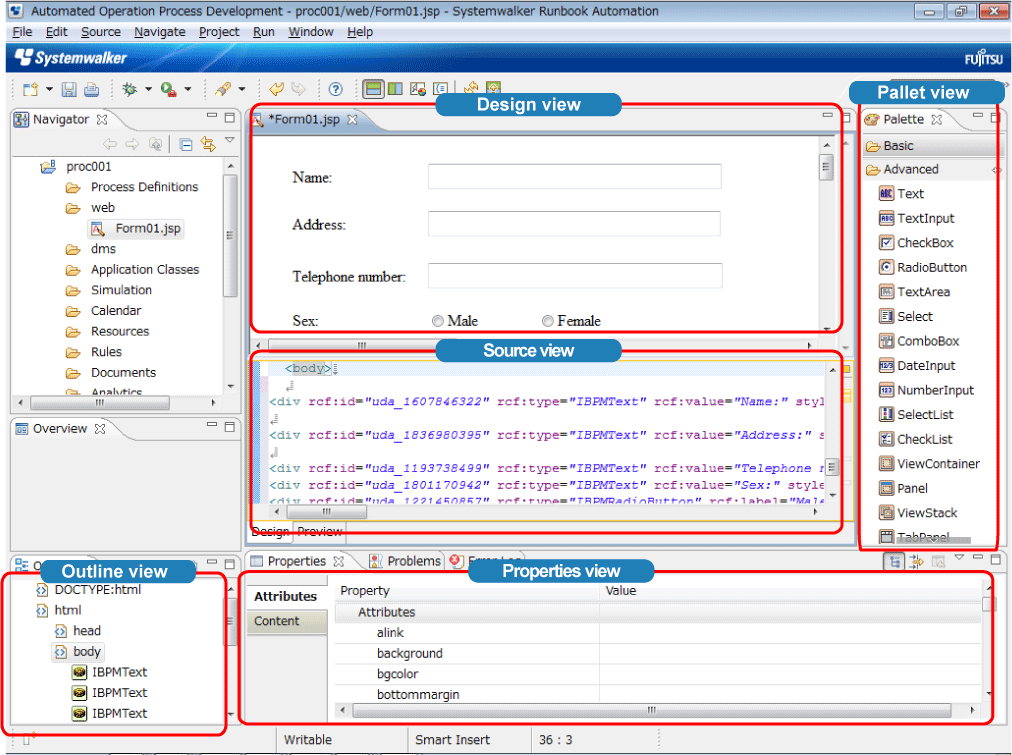
Task: Toggle Link with Editor in Navigator
Action: 208,144
